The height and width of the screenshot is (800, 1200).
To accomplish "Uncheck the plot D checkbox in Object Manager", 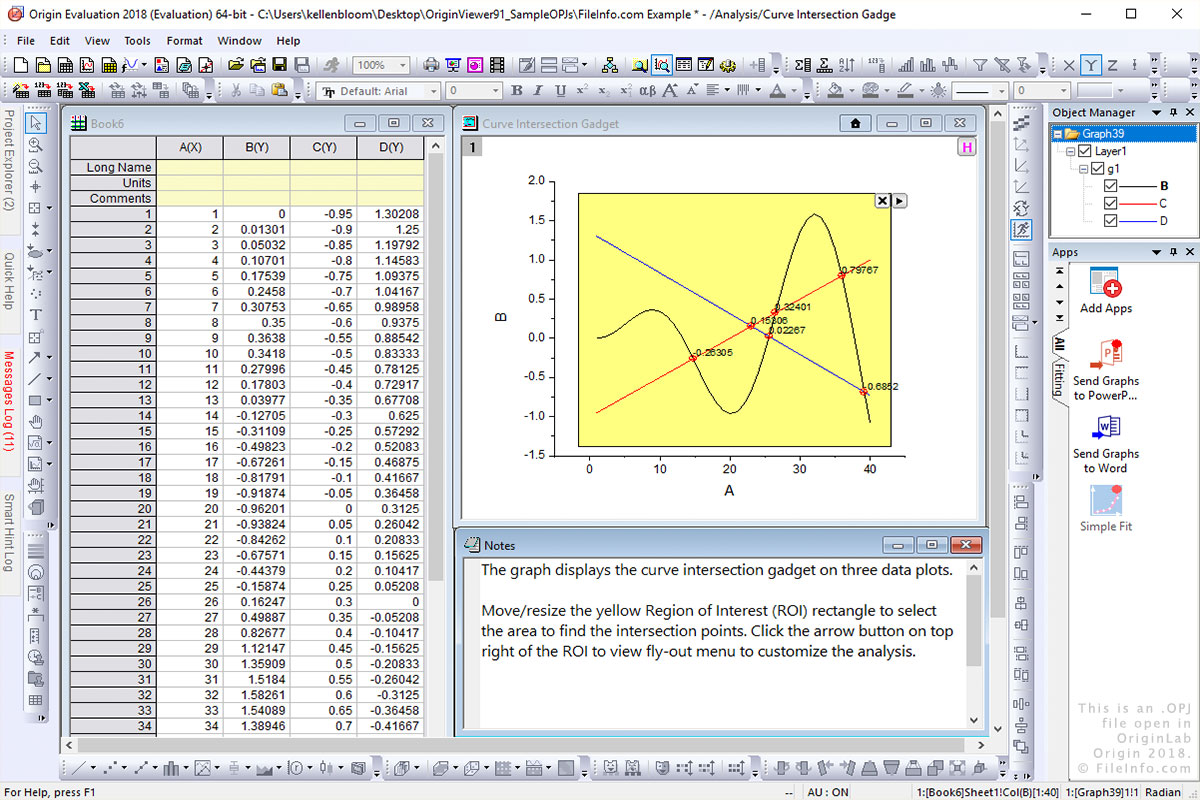I will (x=1110, y=221).
